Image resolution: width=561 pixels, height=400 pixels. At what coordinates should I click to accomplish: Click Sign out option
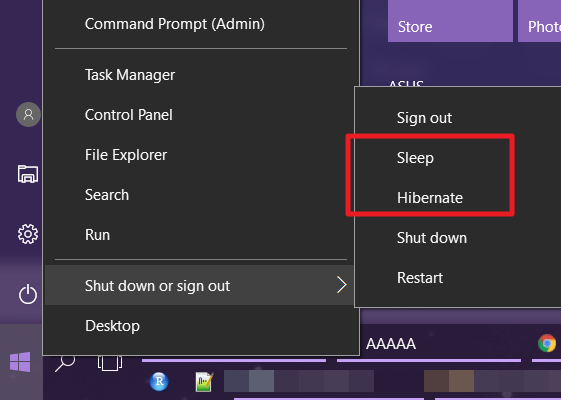pos(424,118)
